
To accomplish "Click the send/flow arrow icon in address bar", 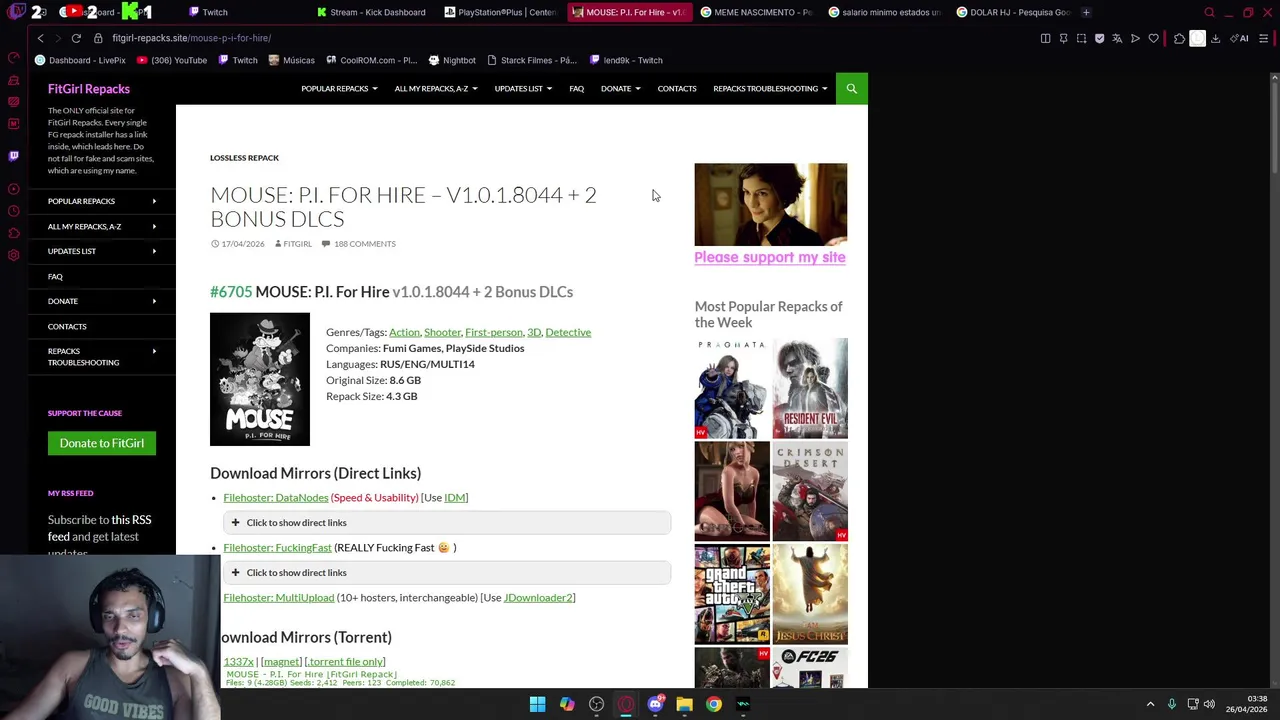I will (x=1136, y=38).
